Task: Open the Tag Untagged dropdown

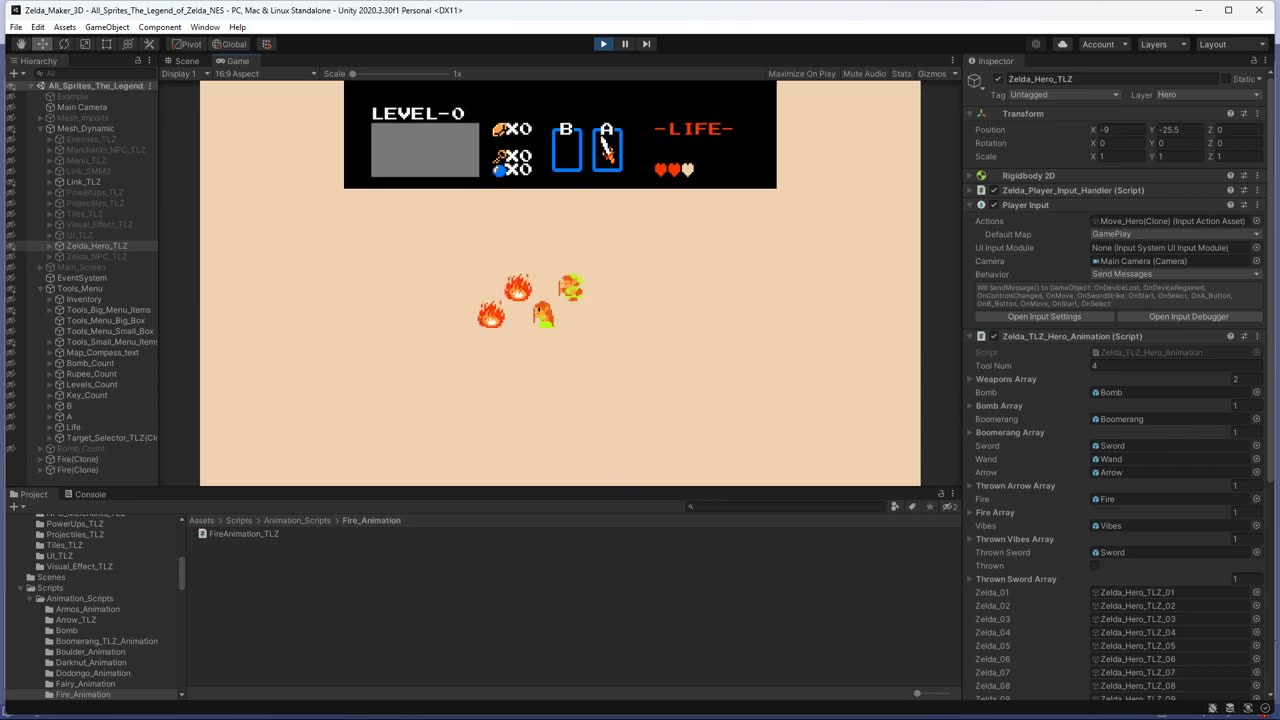Action: [x=1065, y=95]
